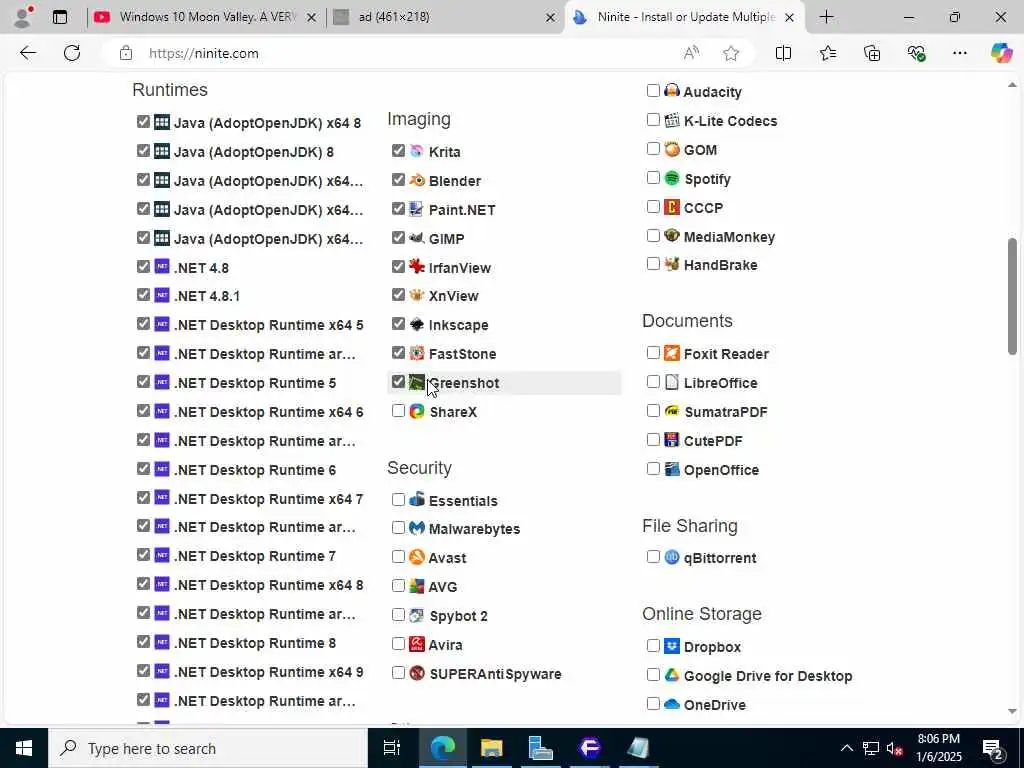Screen dimensions: 1024x768
Task: Click the qBittorrent icon
Action: (672, 557)
